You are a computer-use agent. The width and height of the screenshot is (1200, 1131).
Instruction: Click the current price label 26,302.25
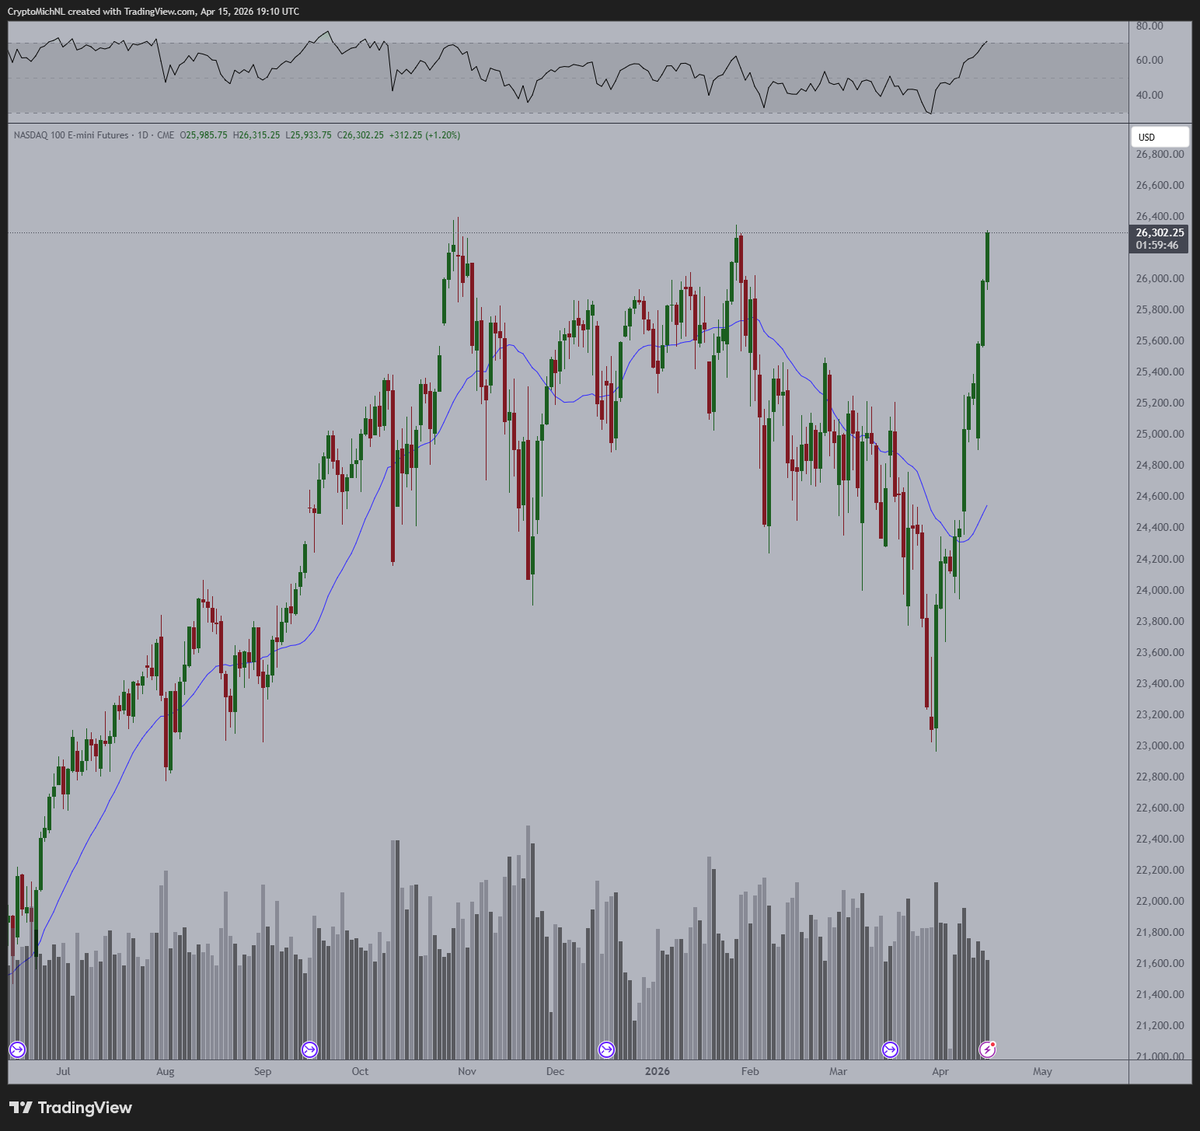click(x=1159, y=232)
